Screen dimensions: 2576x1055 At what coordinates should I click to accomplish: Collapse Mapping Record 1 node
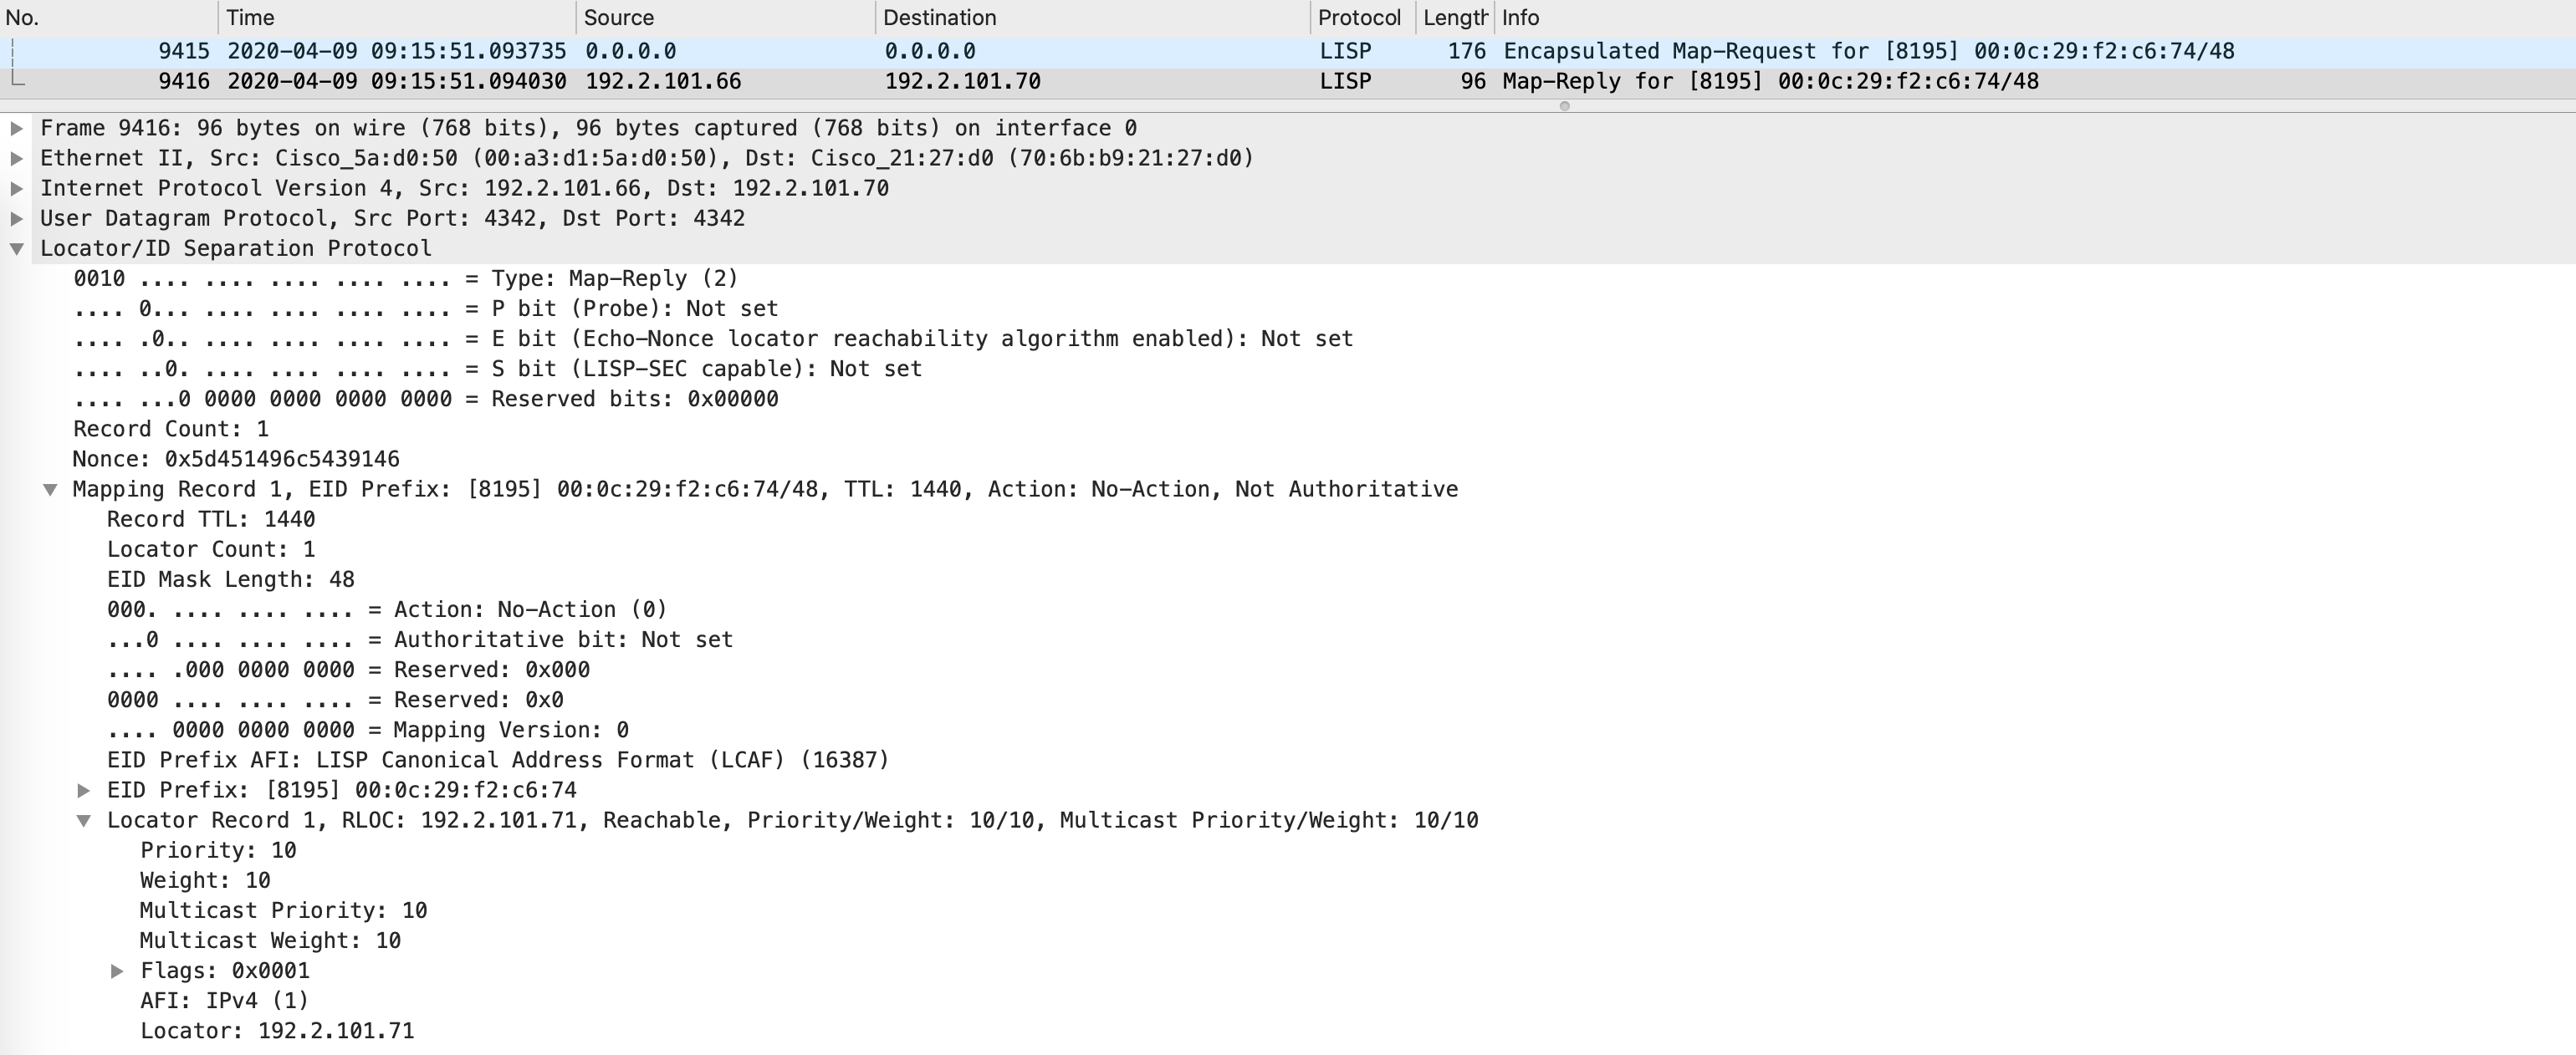[50, 489]
